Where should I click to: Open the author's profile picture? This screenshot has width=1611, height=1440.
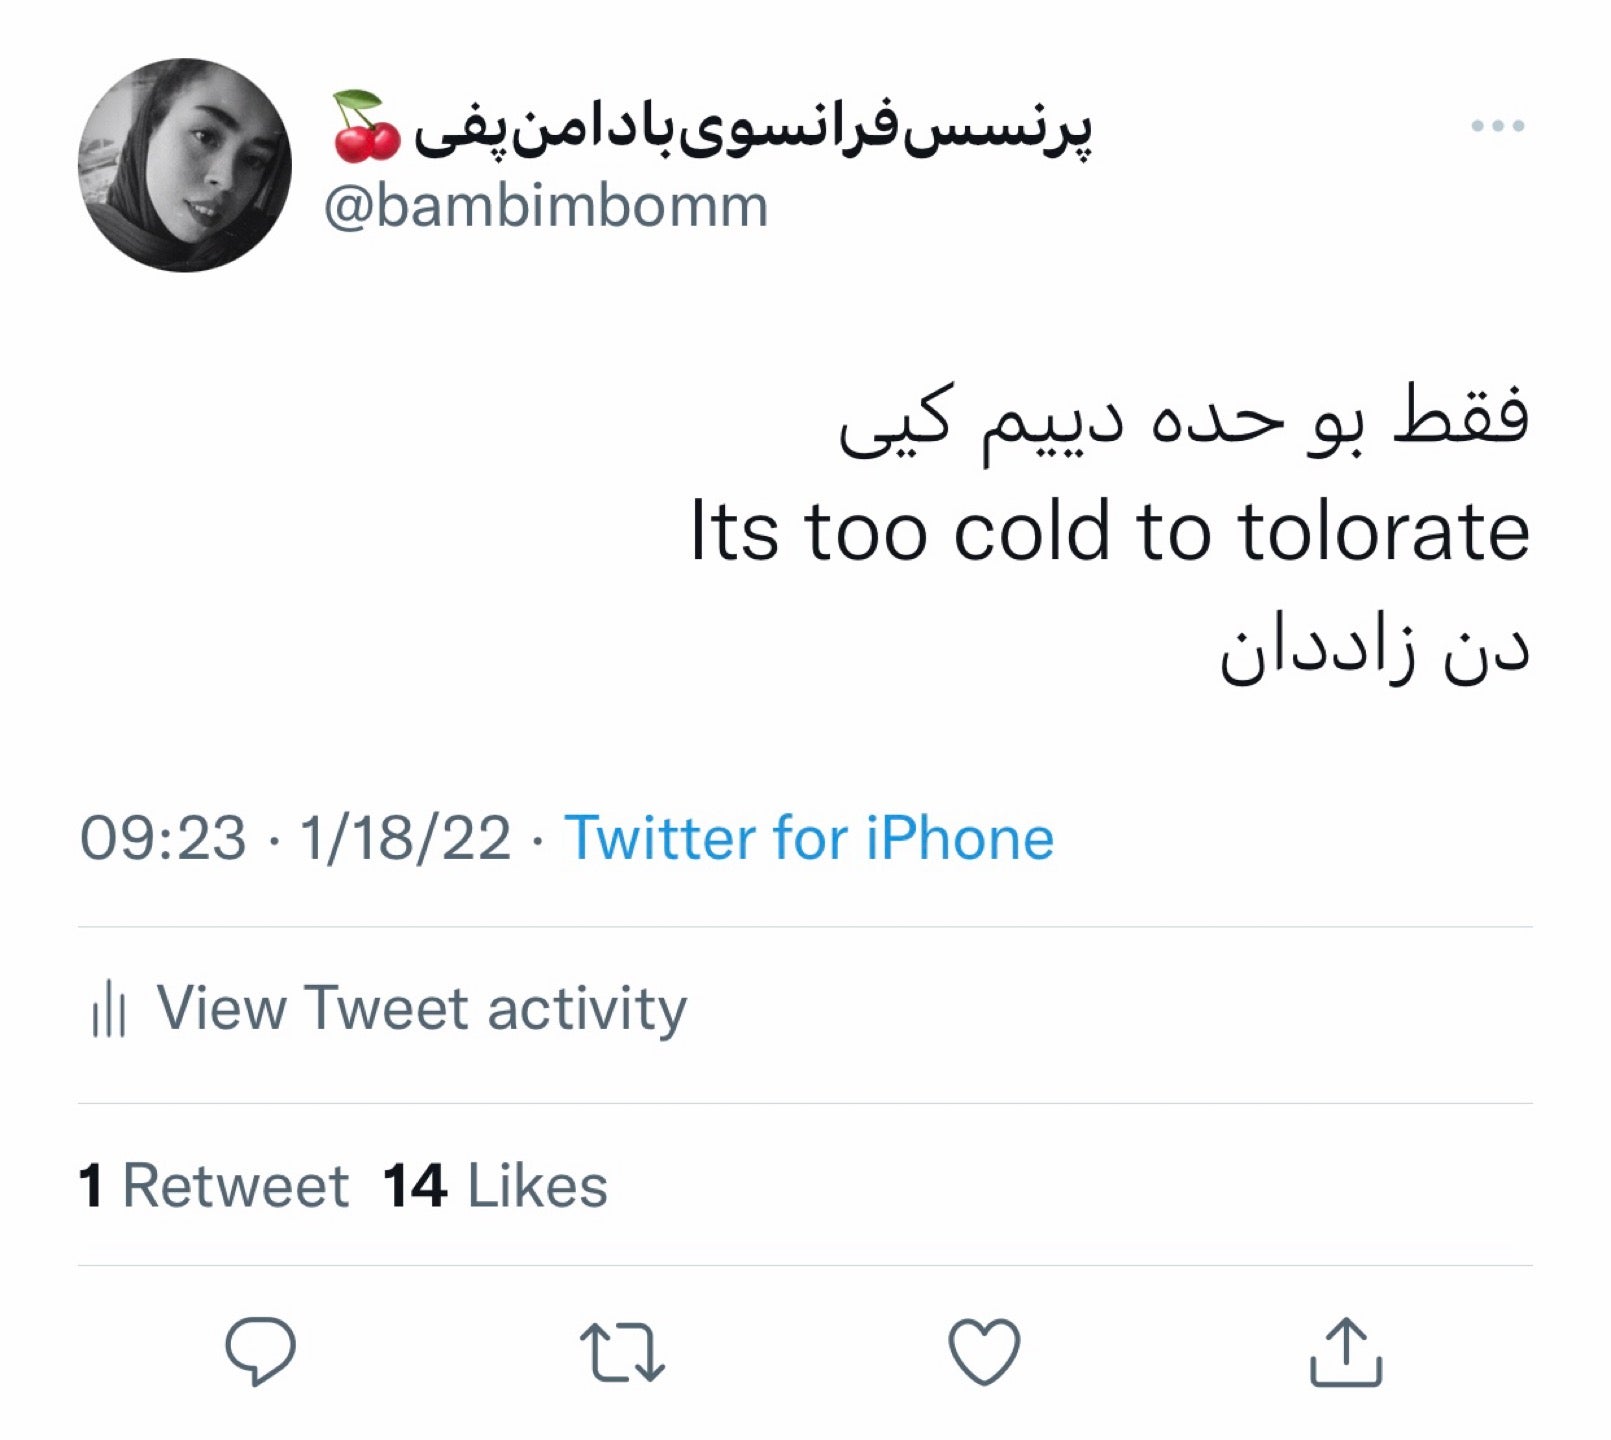185,165
